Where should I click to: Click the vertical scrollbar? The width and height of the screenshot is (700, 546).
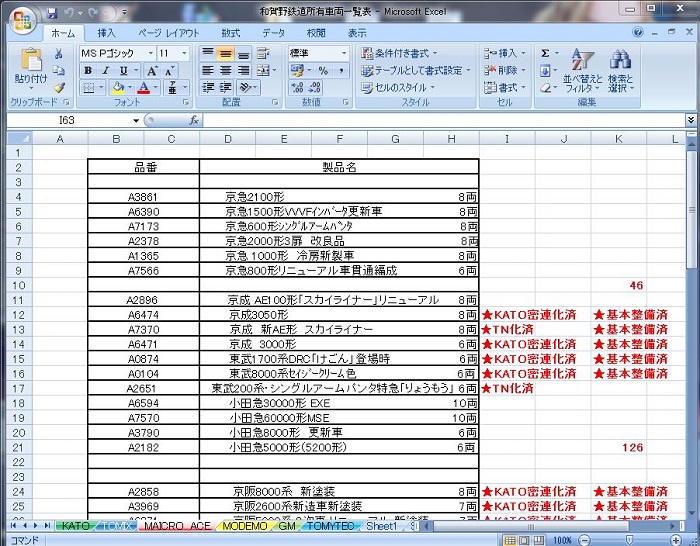[692, 210]
